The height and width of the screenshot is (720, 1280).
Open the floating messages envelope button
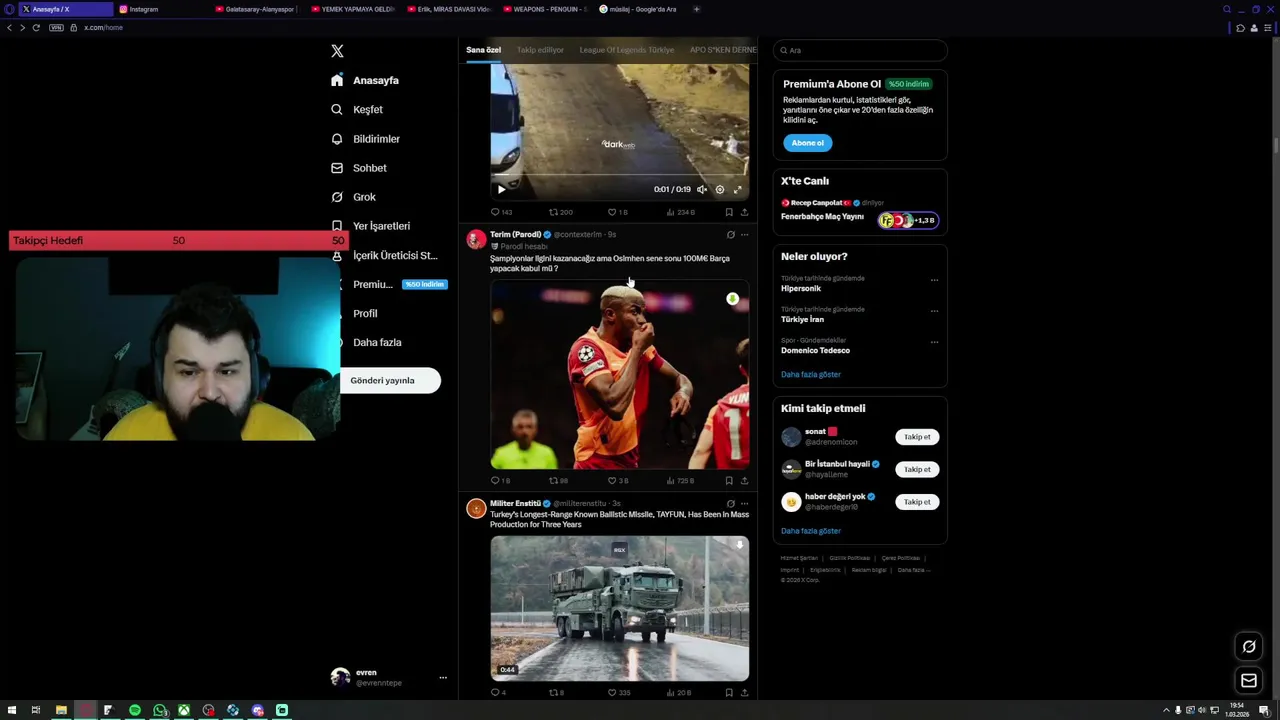pyautogui.click(x=1249, y=681)
